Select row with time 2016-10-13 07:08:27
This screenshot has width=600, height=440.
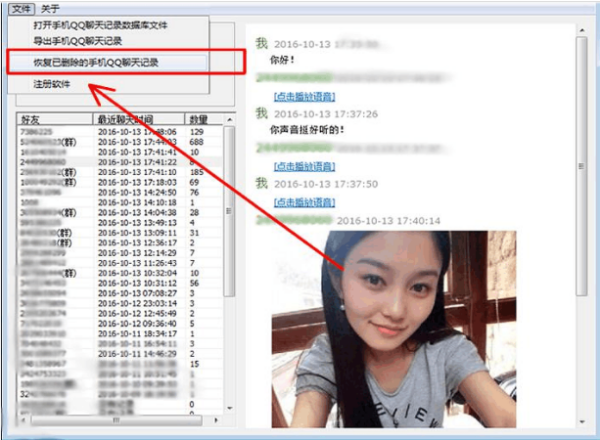(x=119, y=293)
